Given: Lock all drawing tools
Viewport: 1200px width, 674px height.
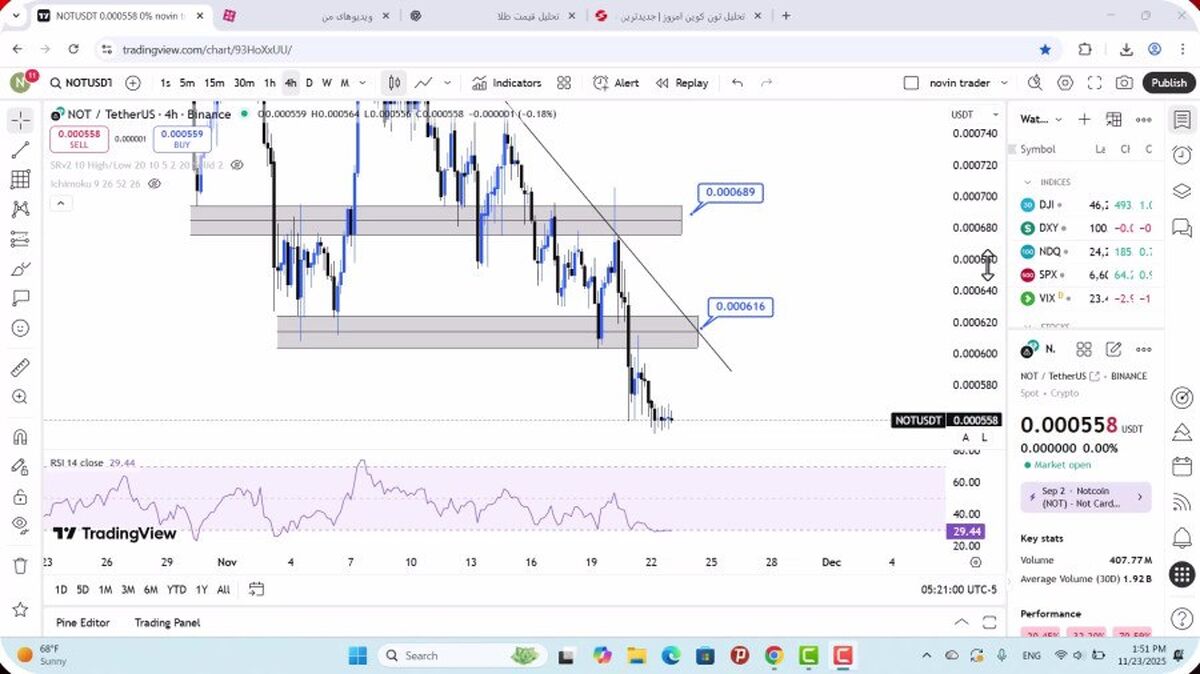Looking at the screenshot, I should pyautogui.click(x=20, y=497).
